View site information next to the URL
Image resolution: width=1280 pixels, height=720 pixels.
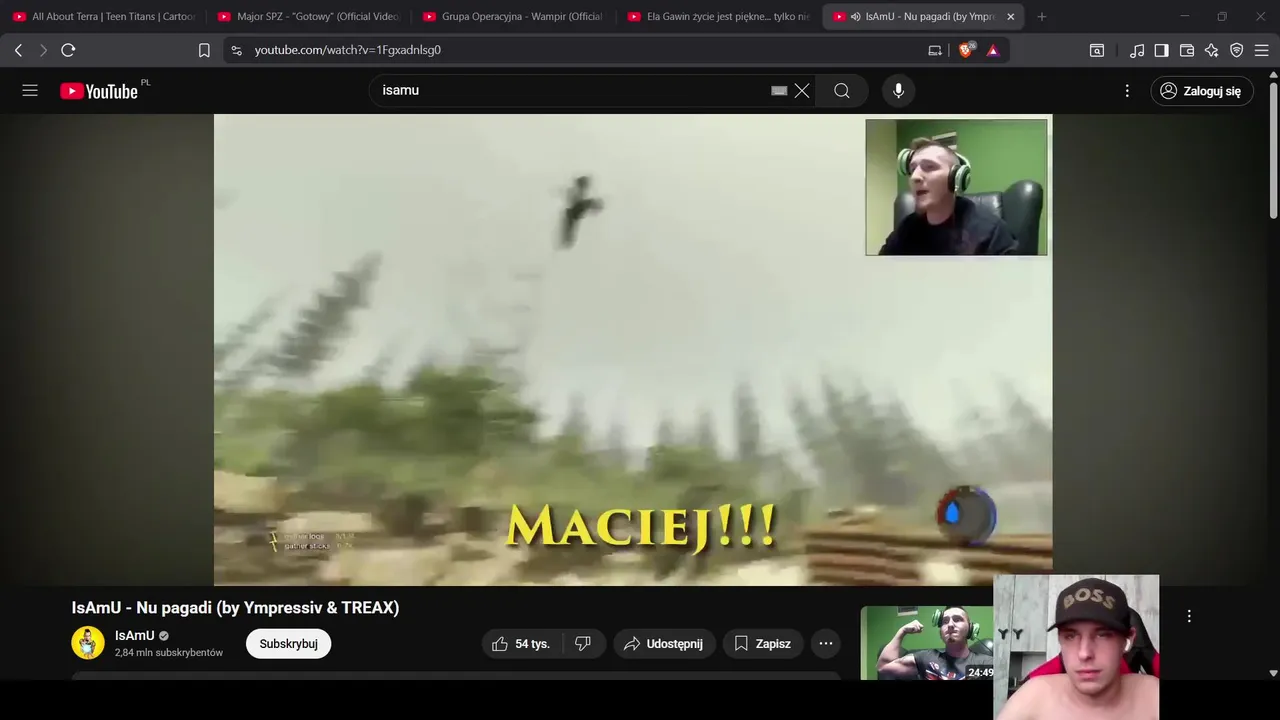click(x=236, y=50)
